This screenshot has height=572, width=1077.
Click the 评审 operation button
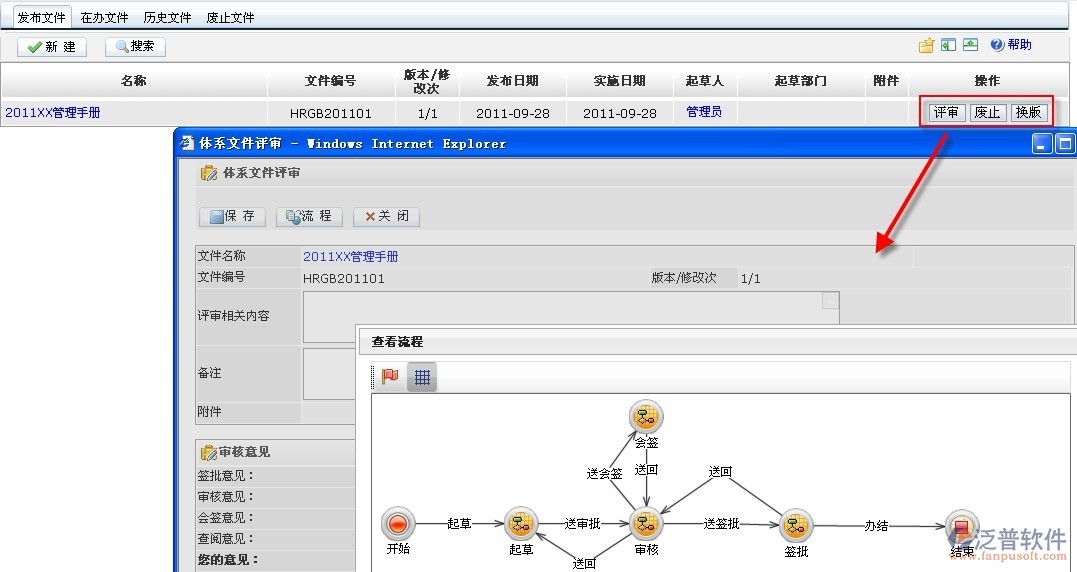tap(946, 113)
